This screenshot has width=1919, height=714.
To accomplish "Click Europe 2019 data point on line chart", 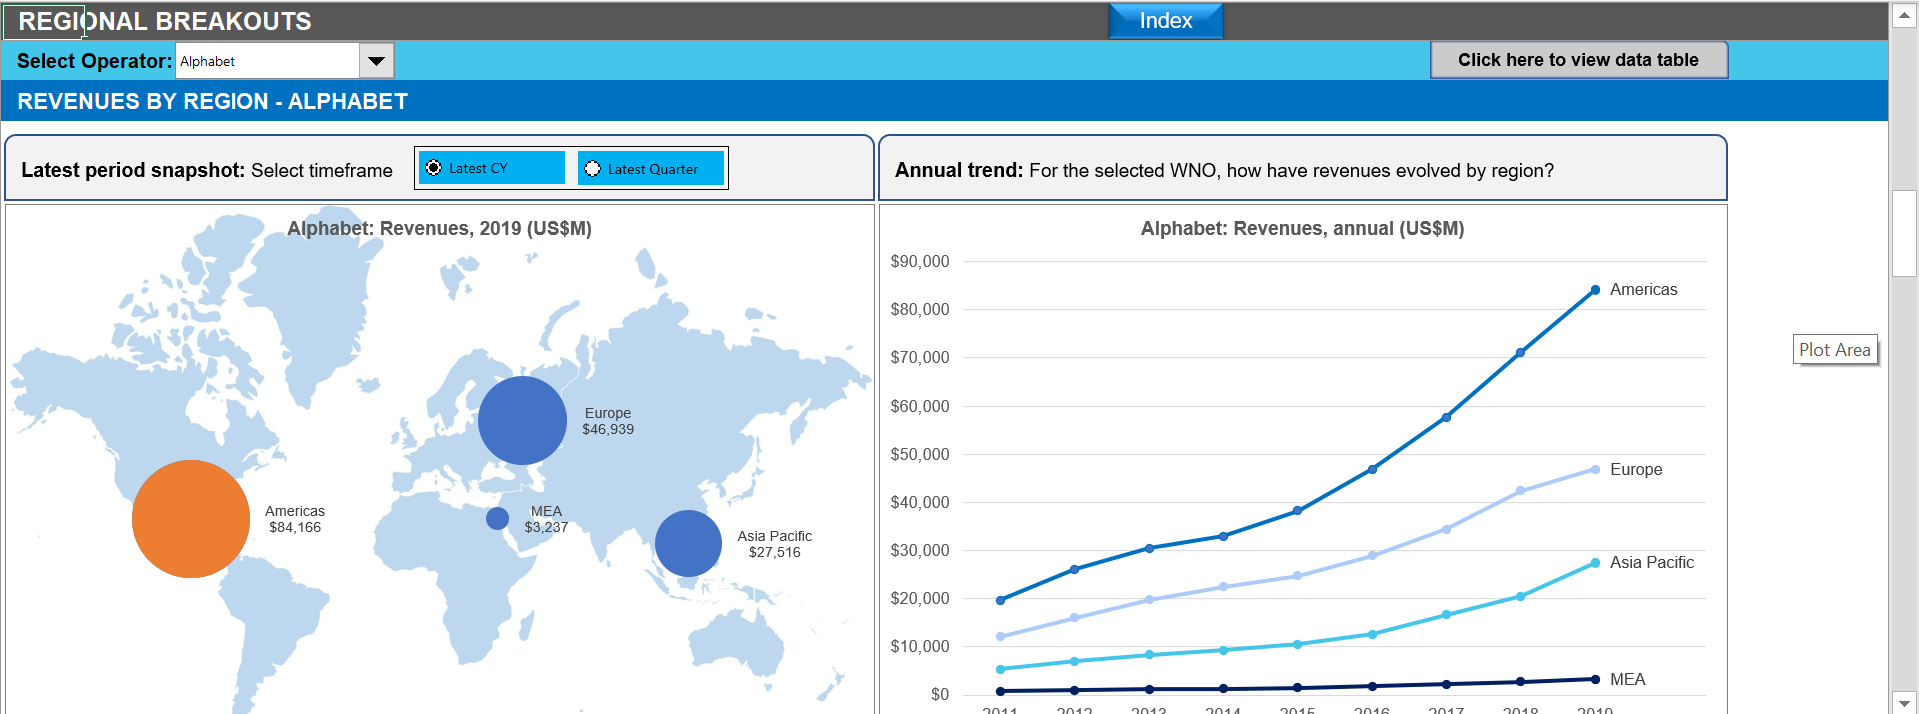I will [x=1595, y=469].
